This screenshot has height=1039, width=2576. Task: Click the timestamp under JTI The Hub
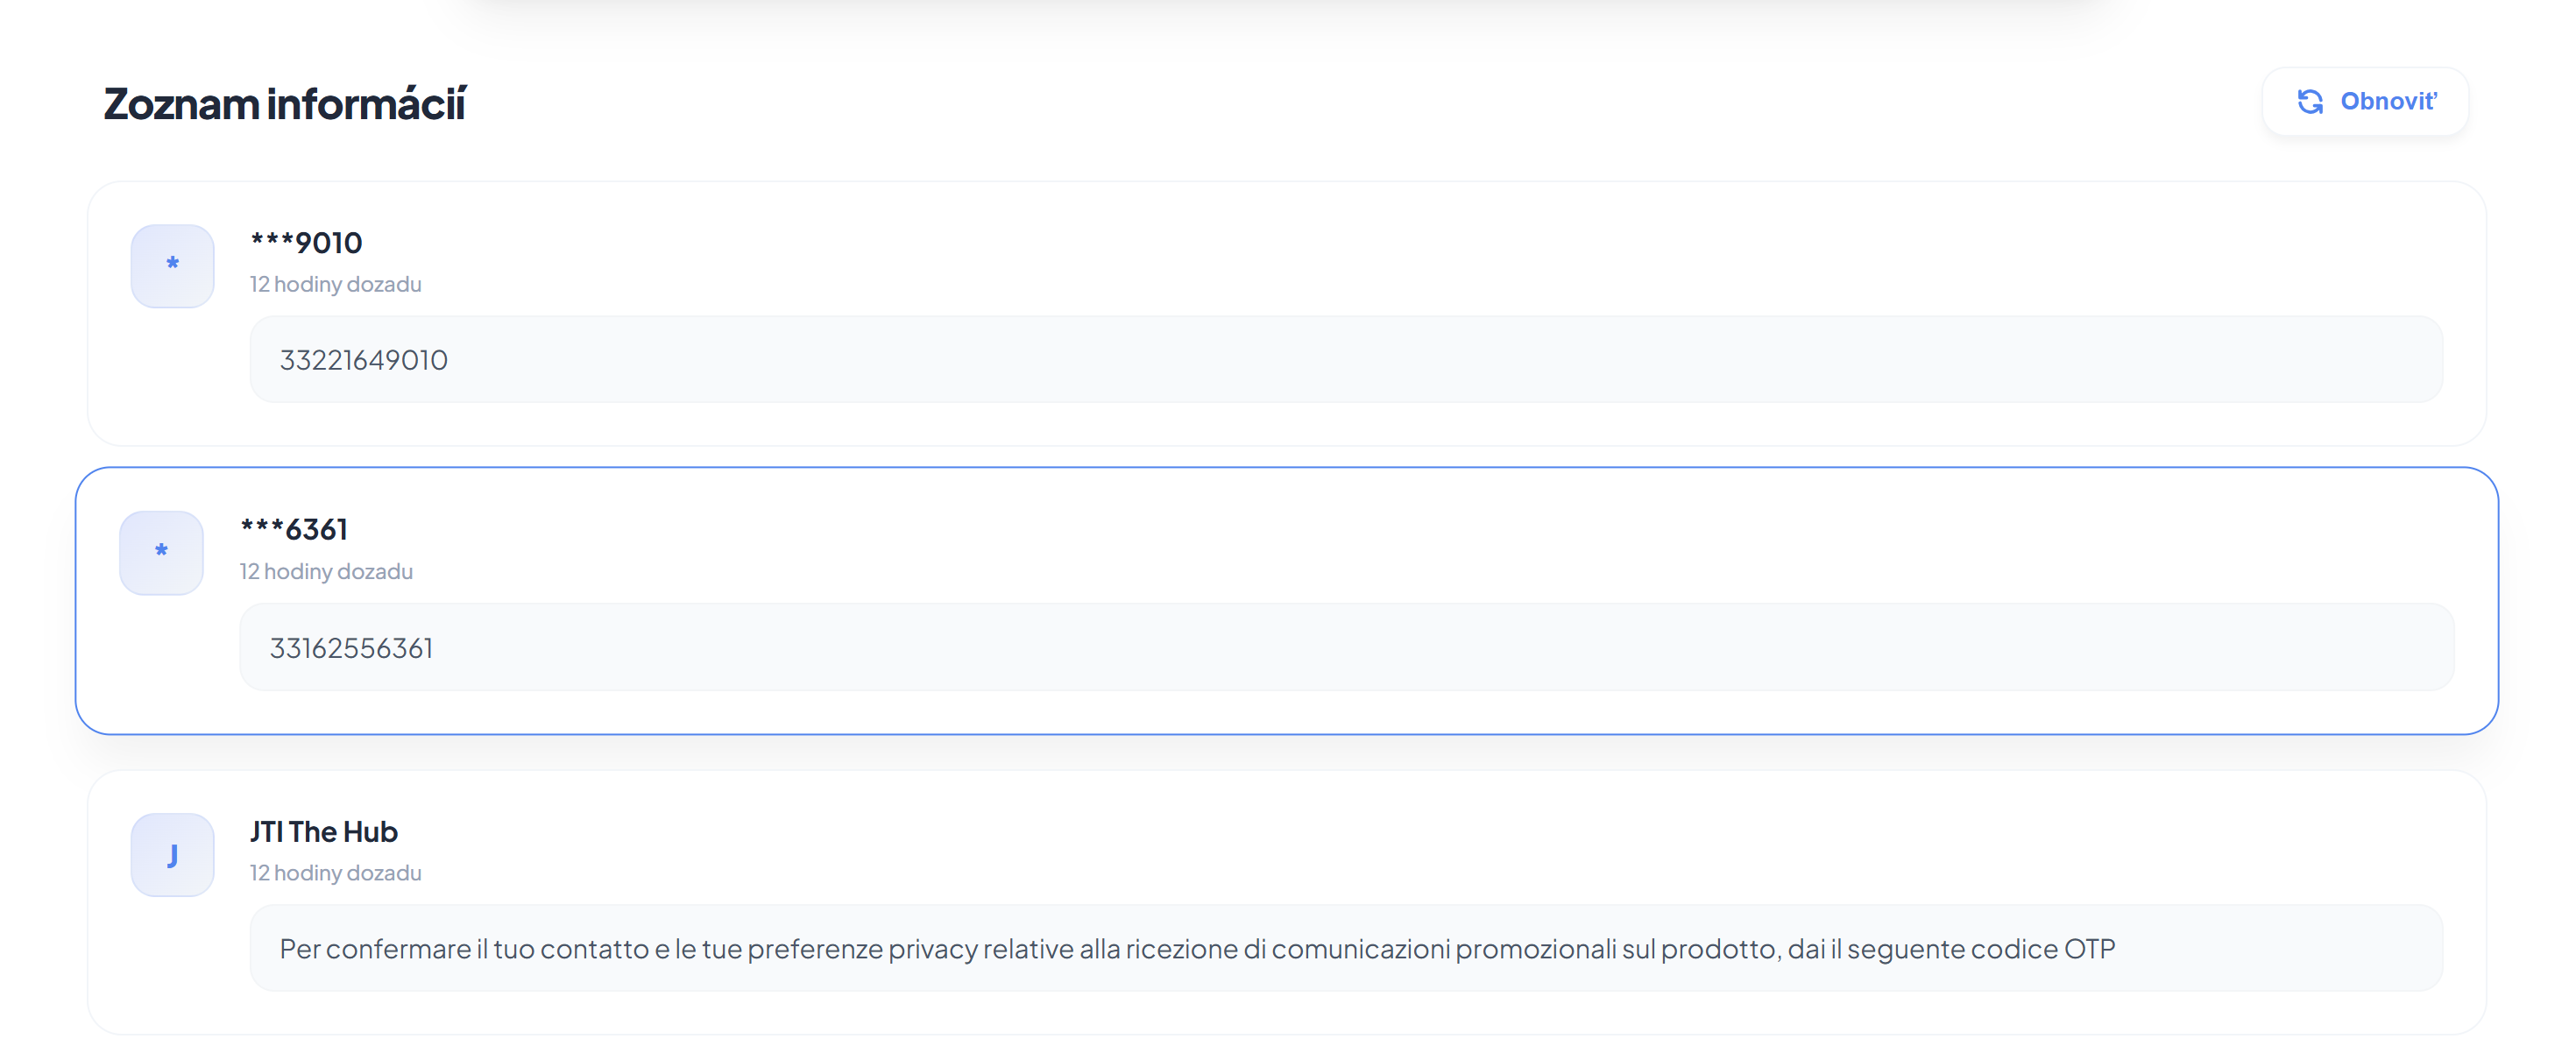tap(335, 873)
